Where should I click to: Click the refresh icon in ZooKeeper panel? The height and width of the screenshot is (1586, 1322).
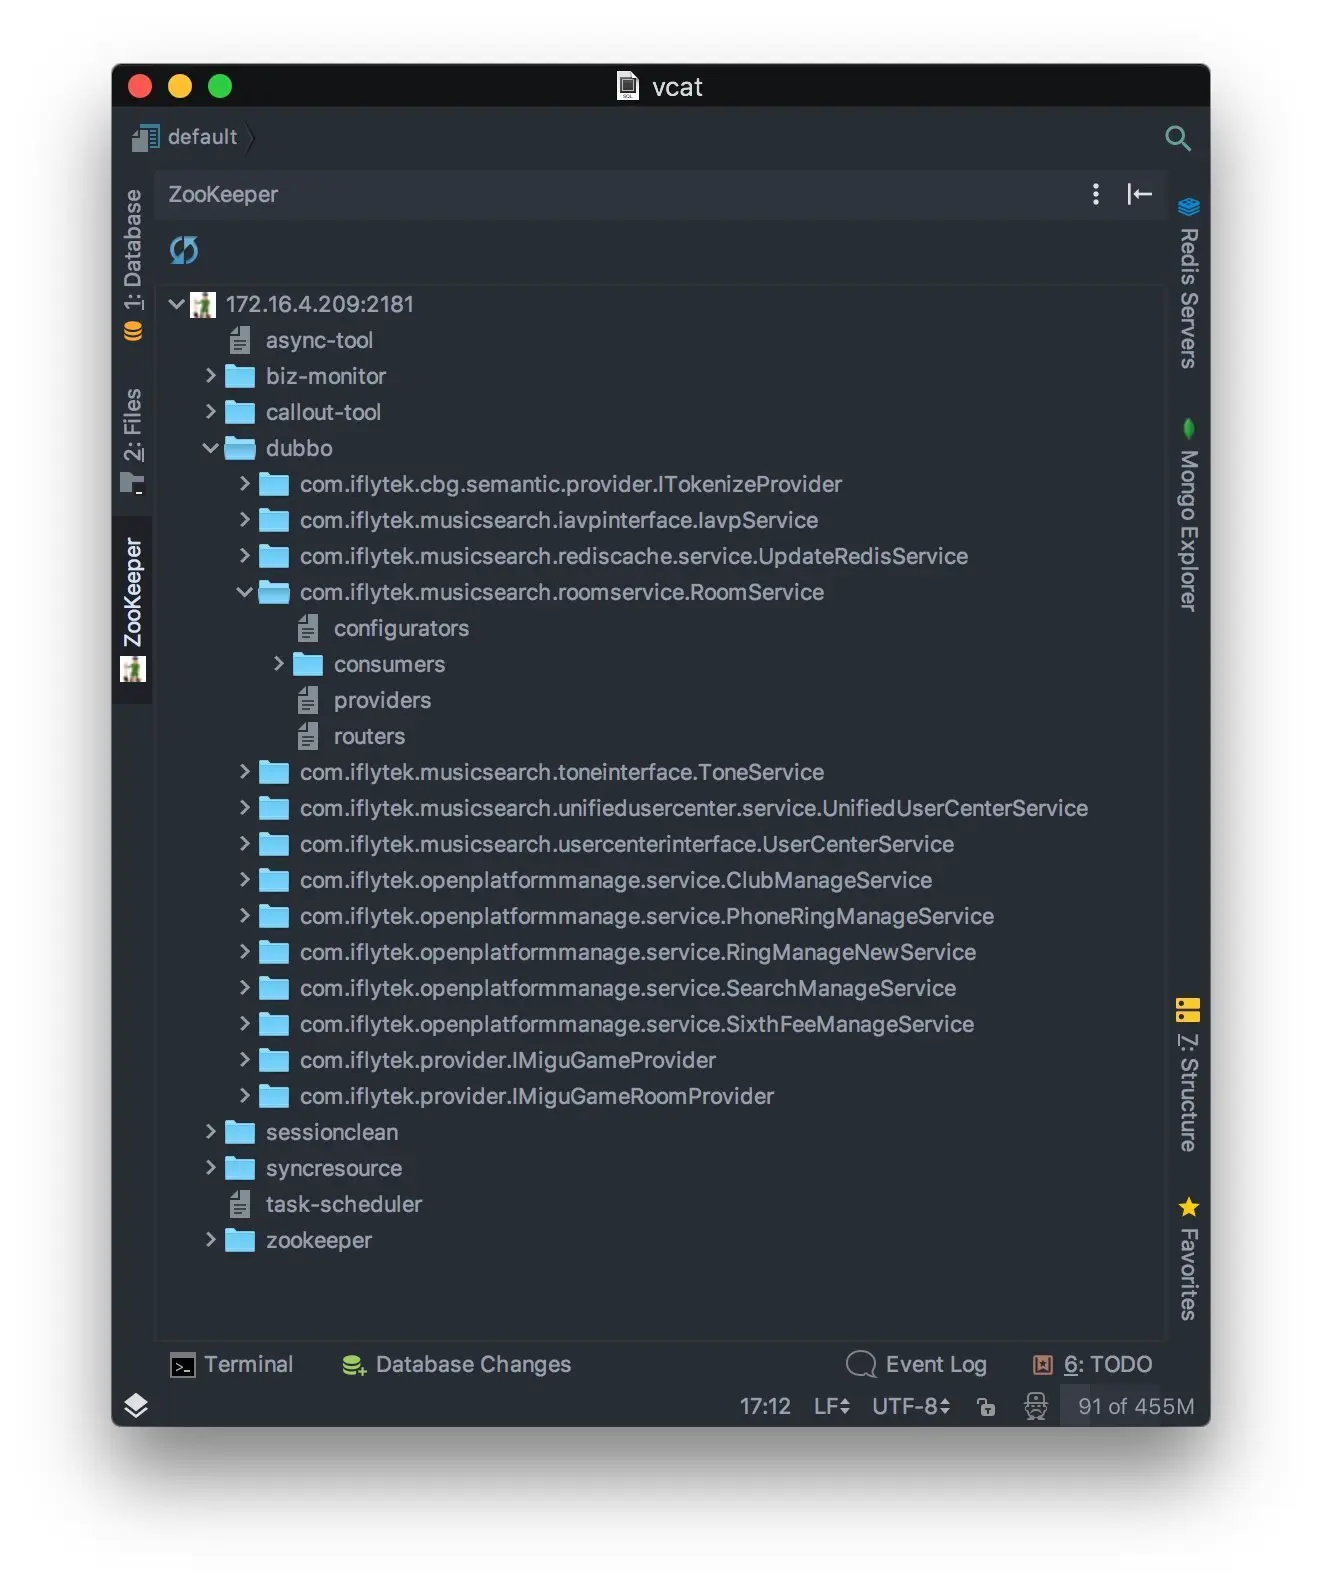pos(184,250)
